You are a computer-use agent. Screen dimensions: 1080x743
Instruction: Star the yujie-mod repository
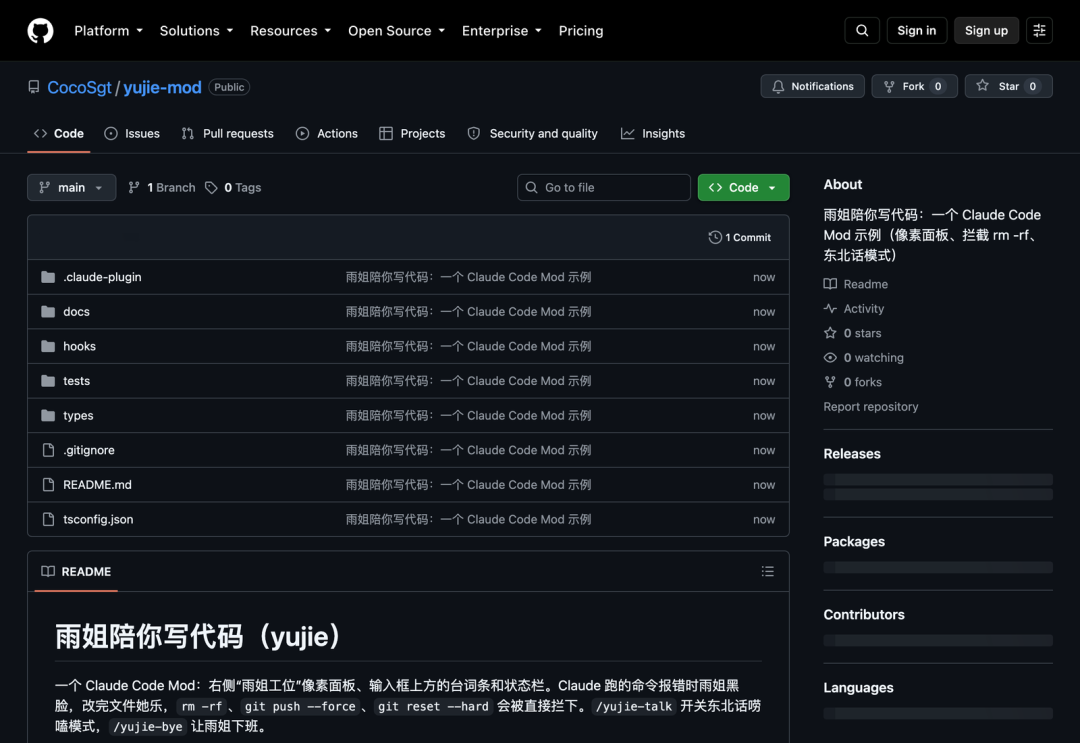[x=1008, y=86]
